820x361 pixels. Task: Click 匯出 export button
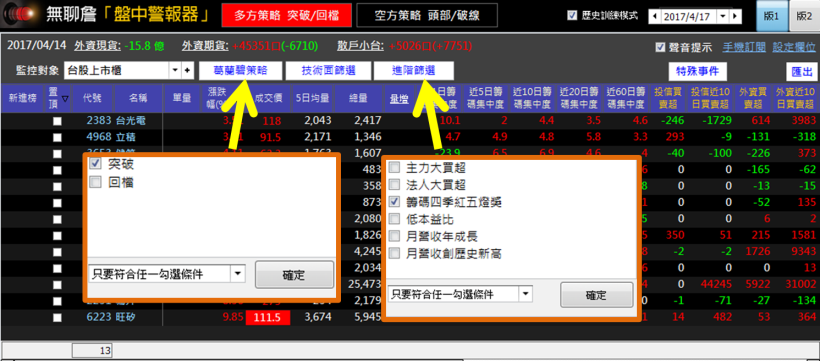click(x=802, y=71)
